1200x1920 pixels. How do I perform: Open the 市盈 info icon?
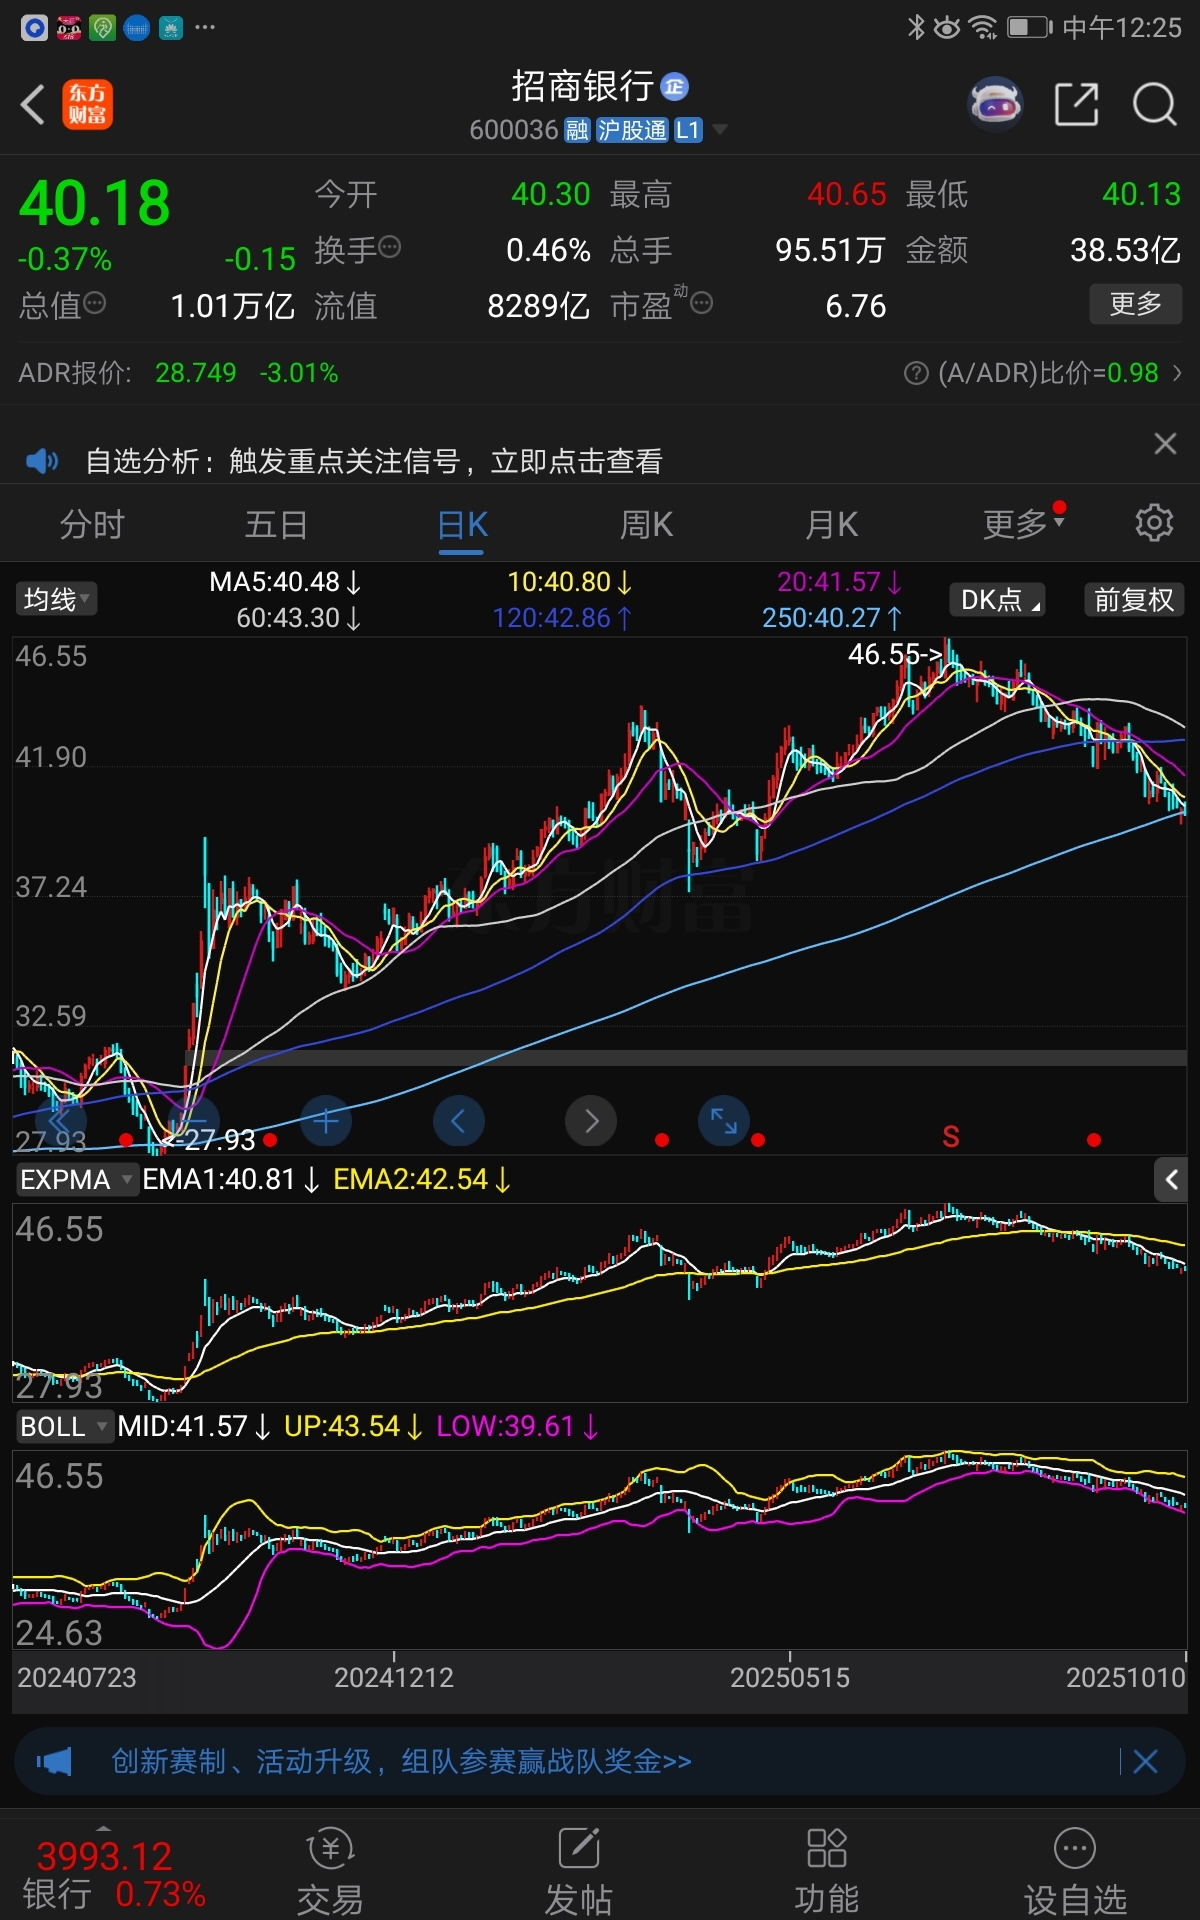702,303
